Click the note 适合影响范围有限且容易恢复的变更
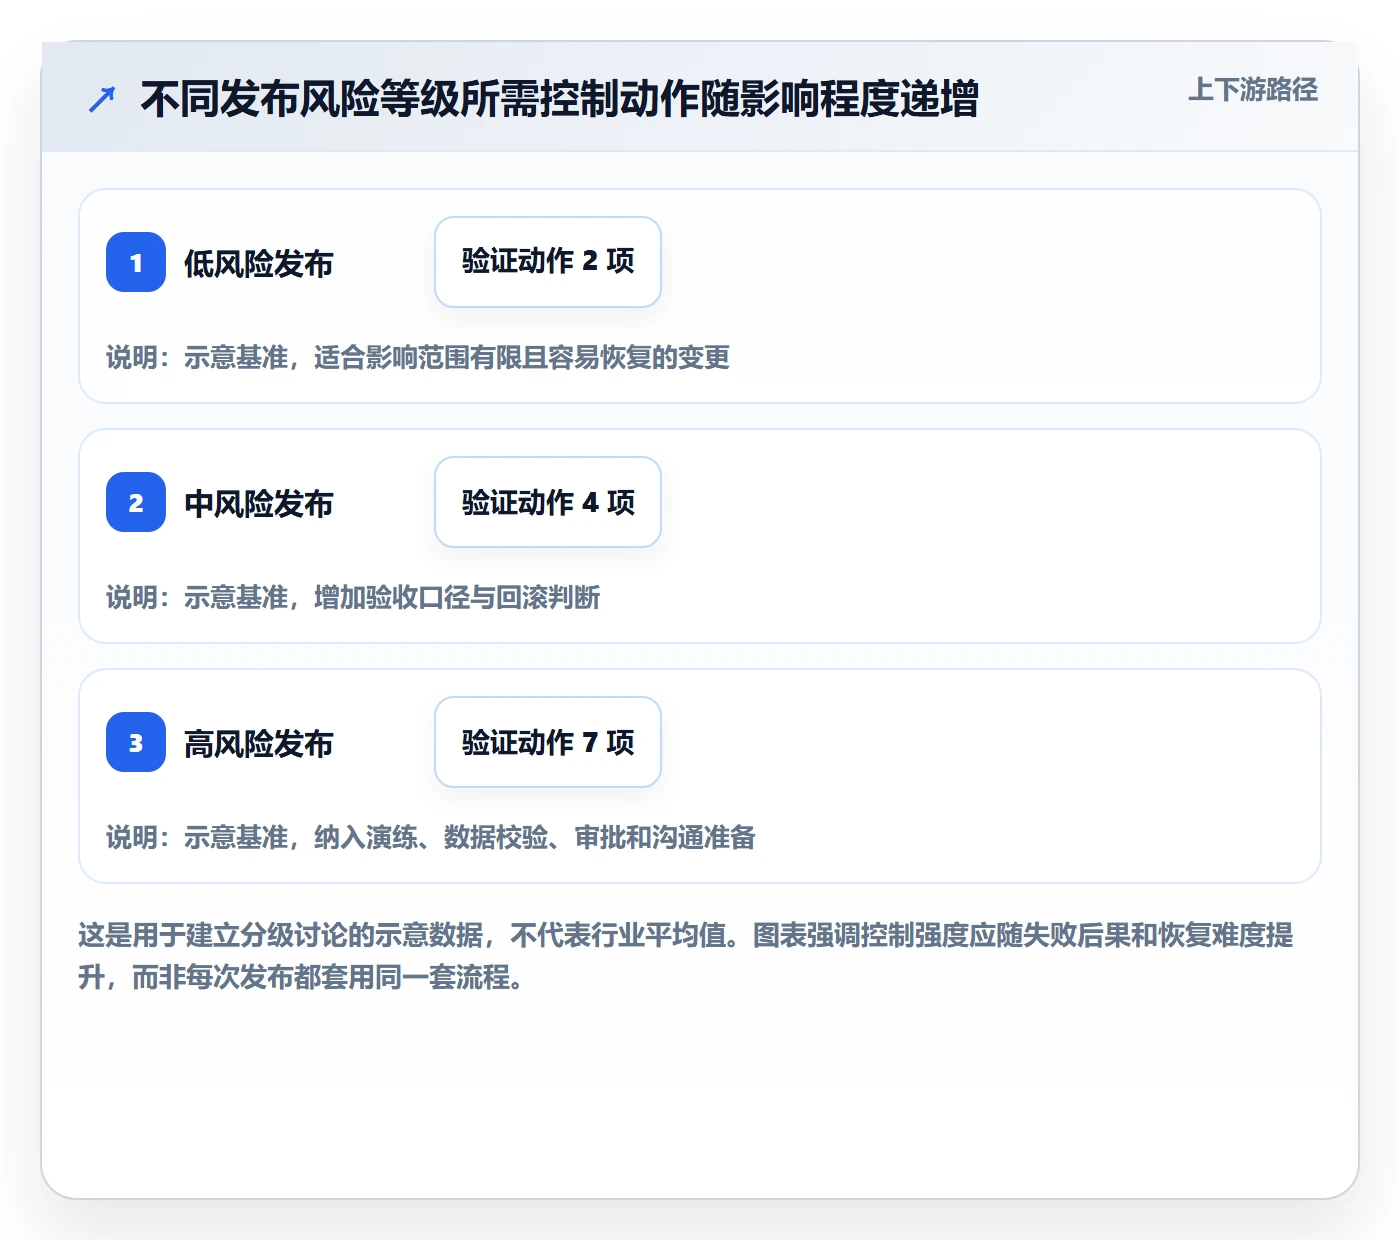Image resolution: width=1400 pixels, height=1240 pixels. 522,358
